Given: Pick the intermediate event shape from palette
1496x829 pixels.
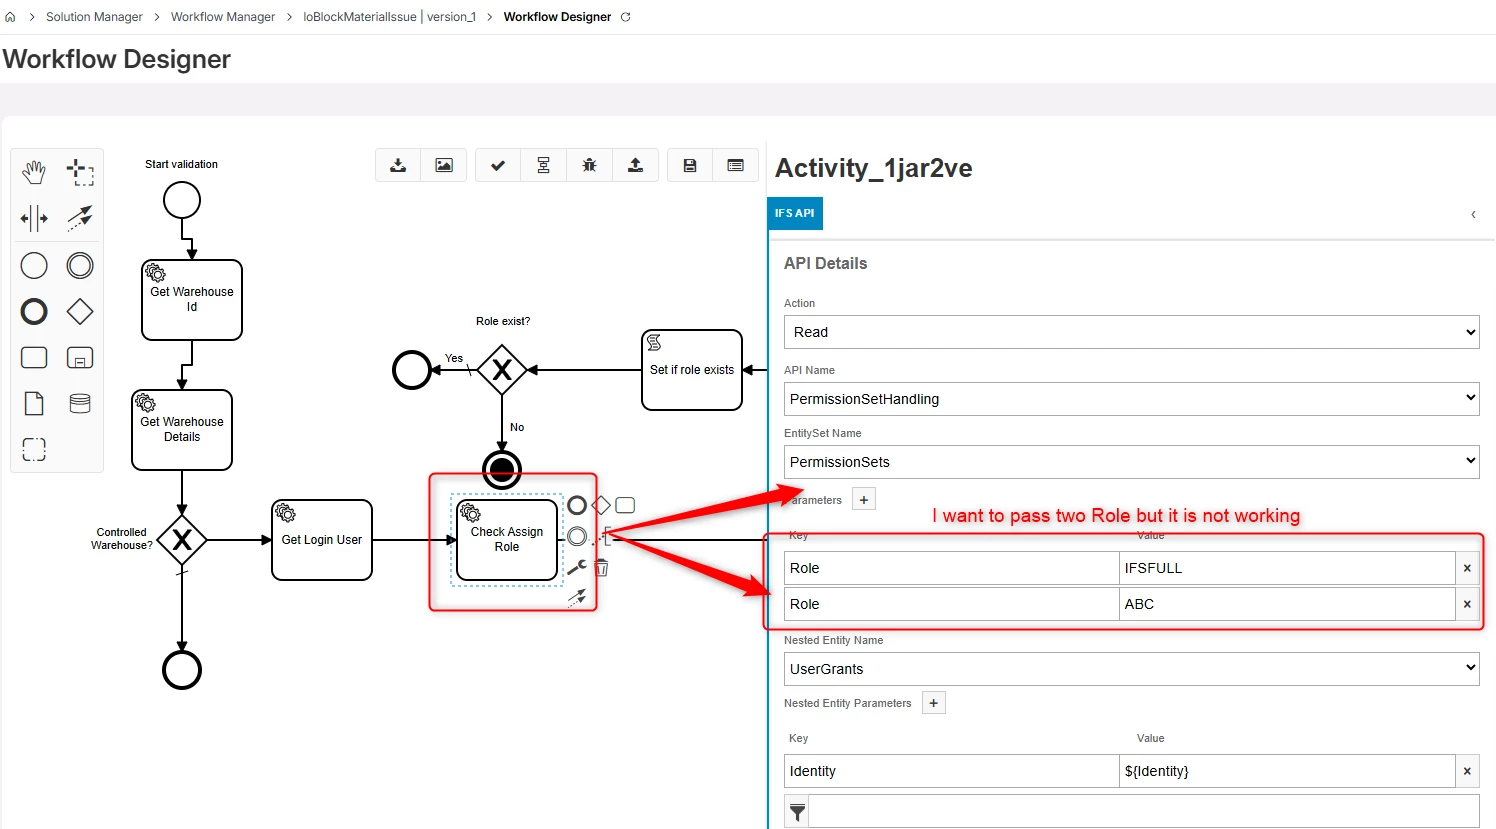Looking at the screenshot, I should coord(80,265).
